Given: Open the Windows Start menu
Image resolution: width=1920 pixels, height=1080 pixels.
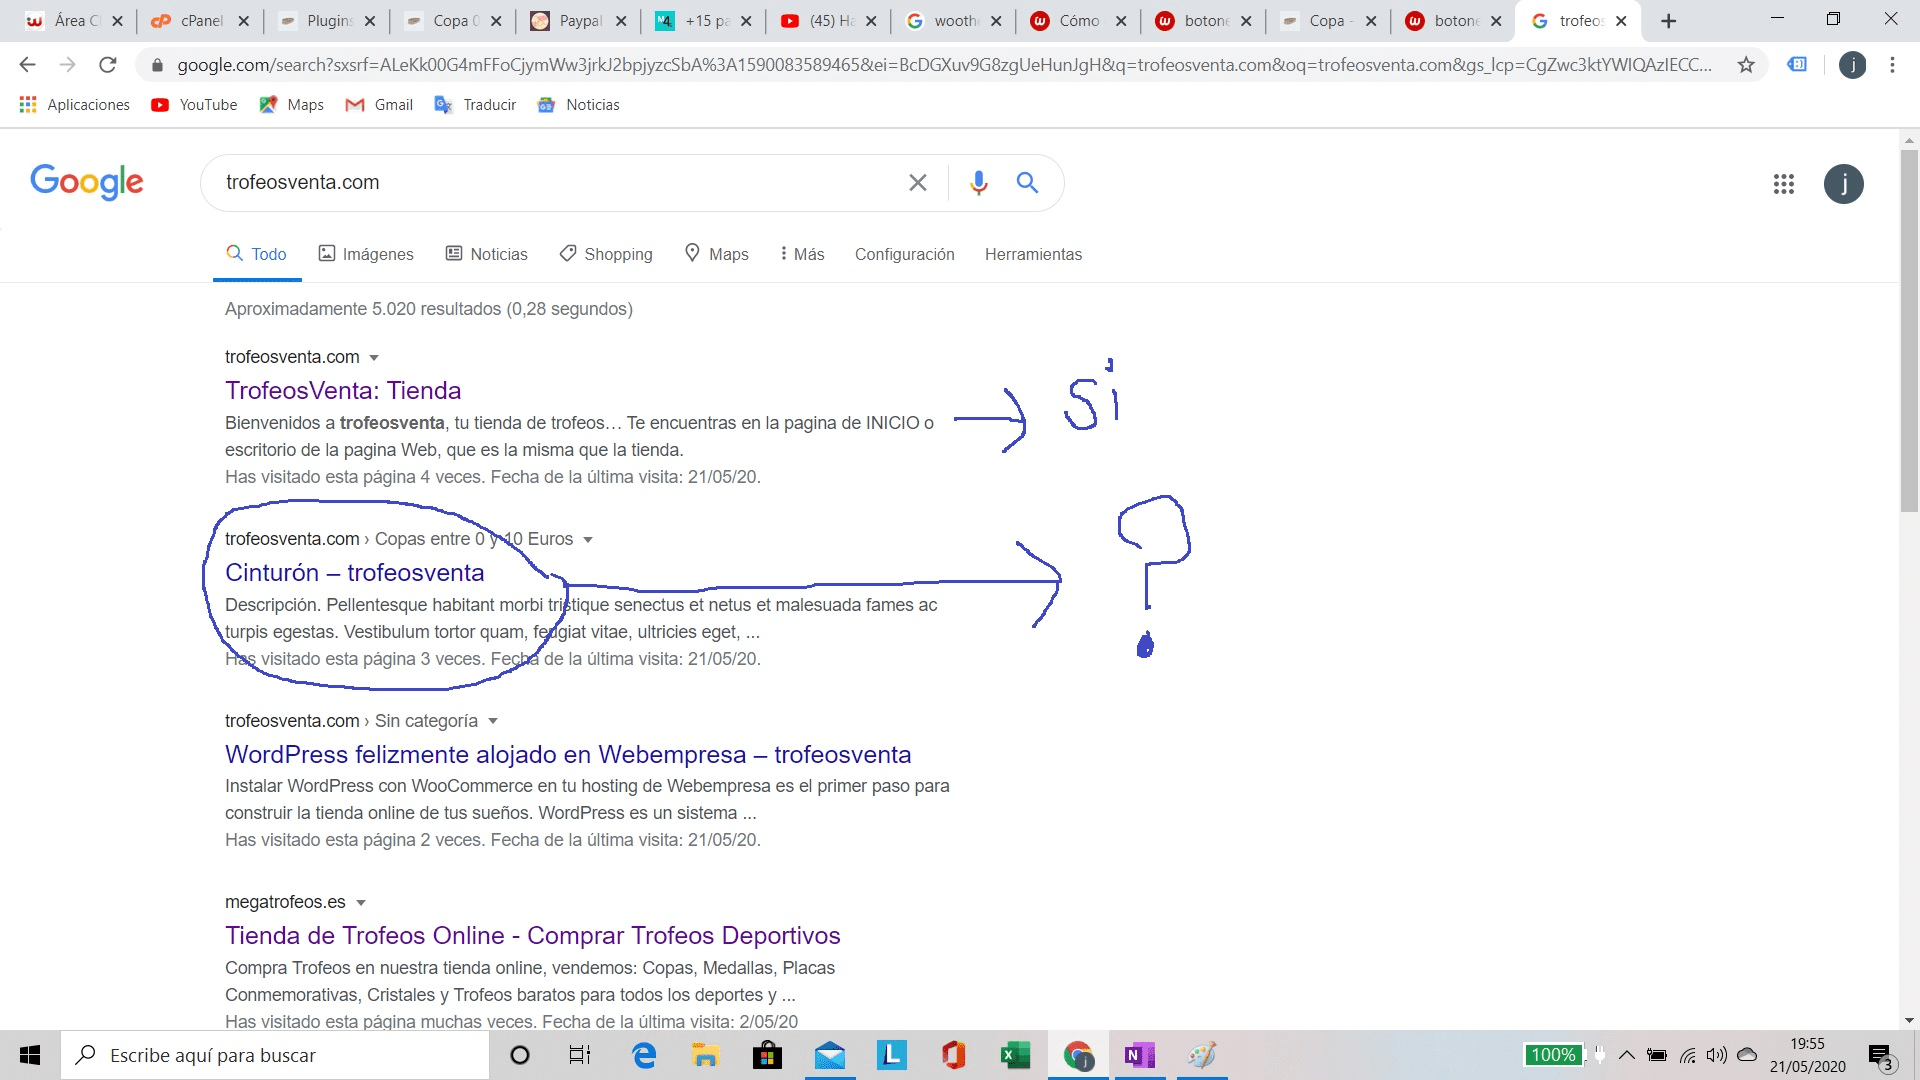Looking at the screenshot, I should [30, 1055].
